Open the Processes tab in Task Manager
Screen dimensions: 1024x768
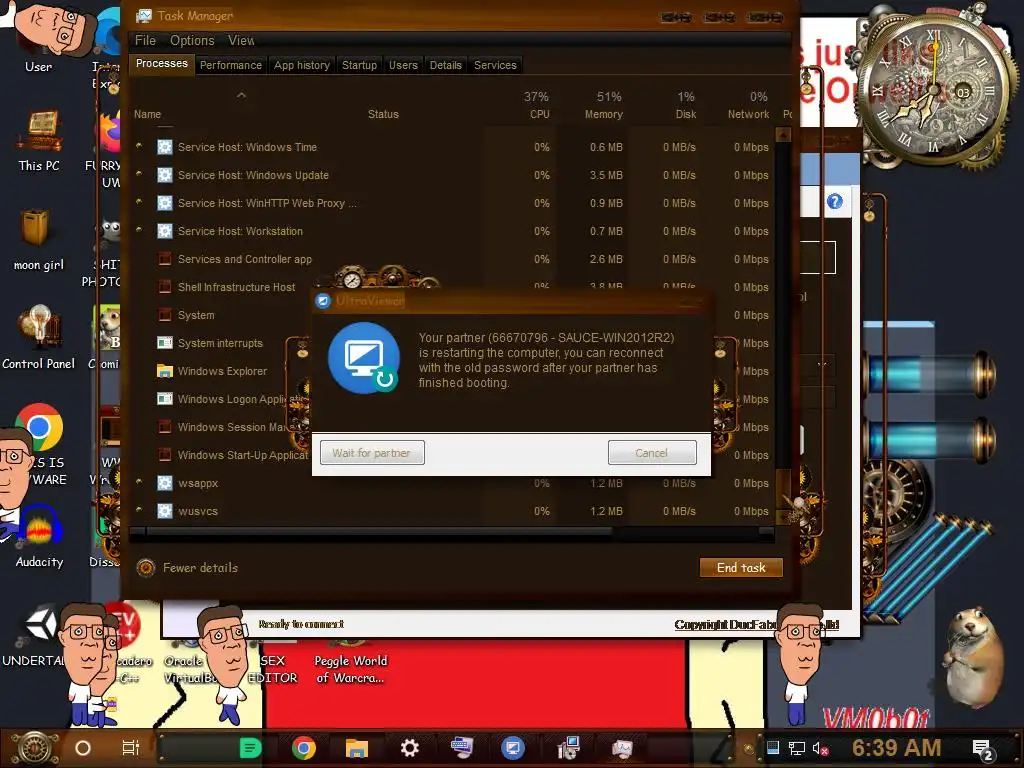[161, 64]
